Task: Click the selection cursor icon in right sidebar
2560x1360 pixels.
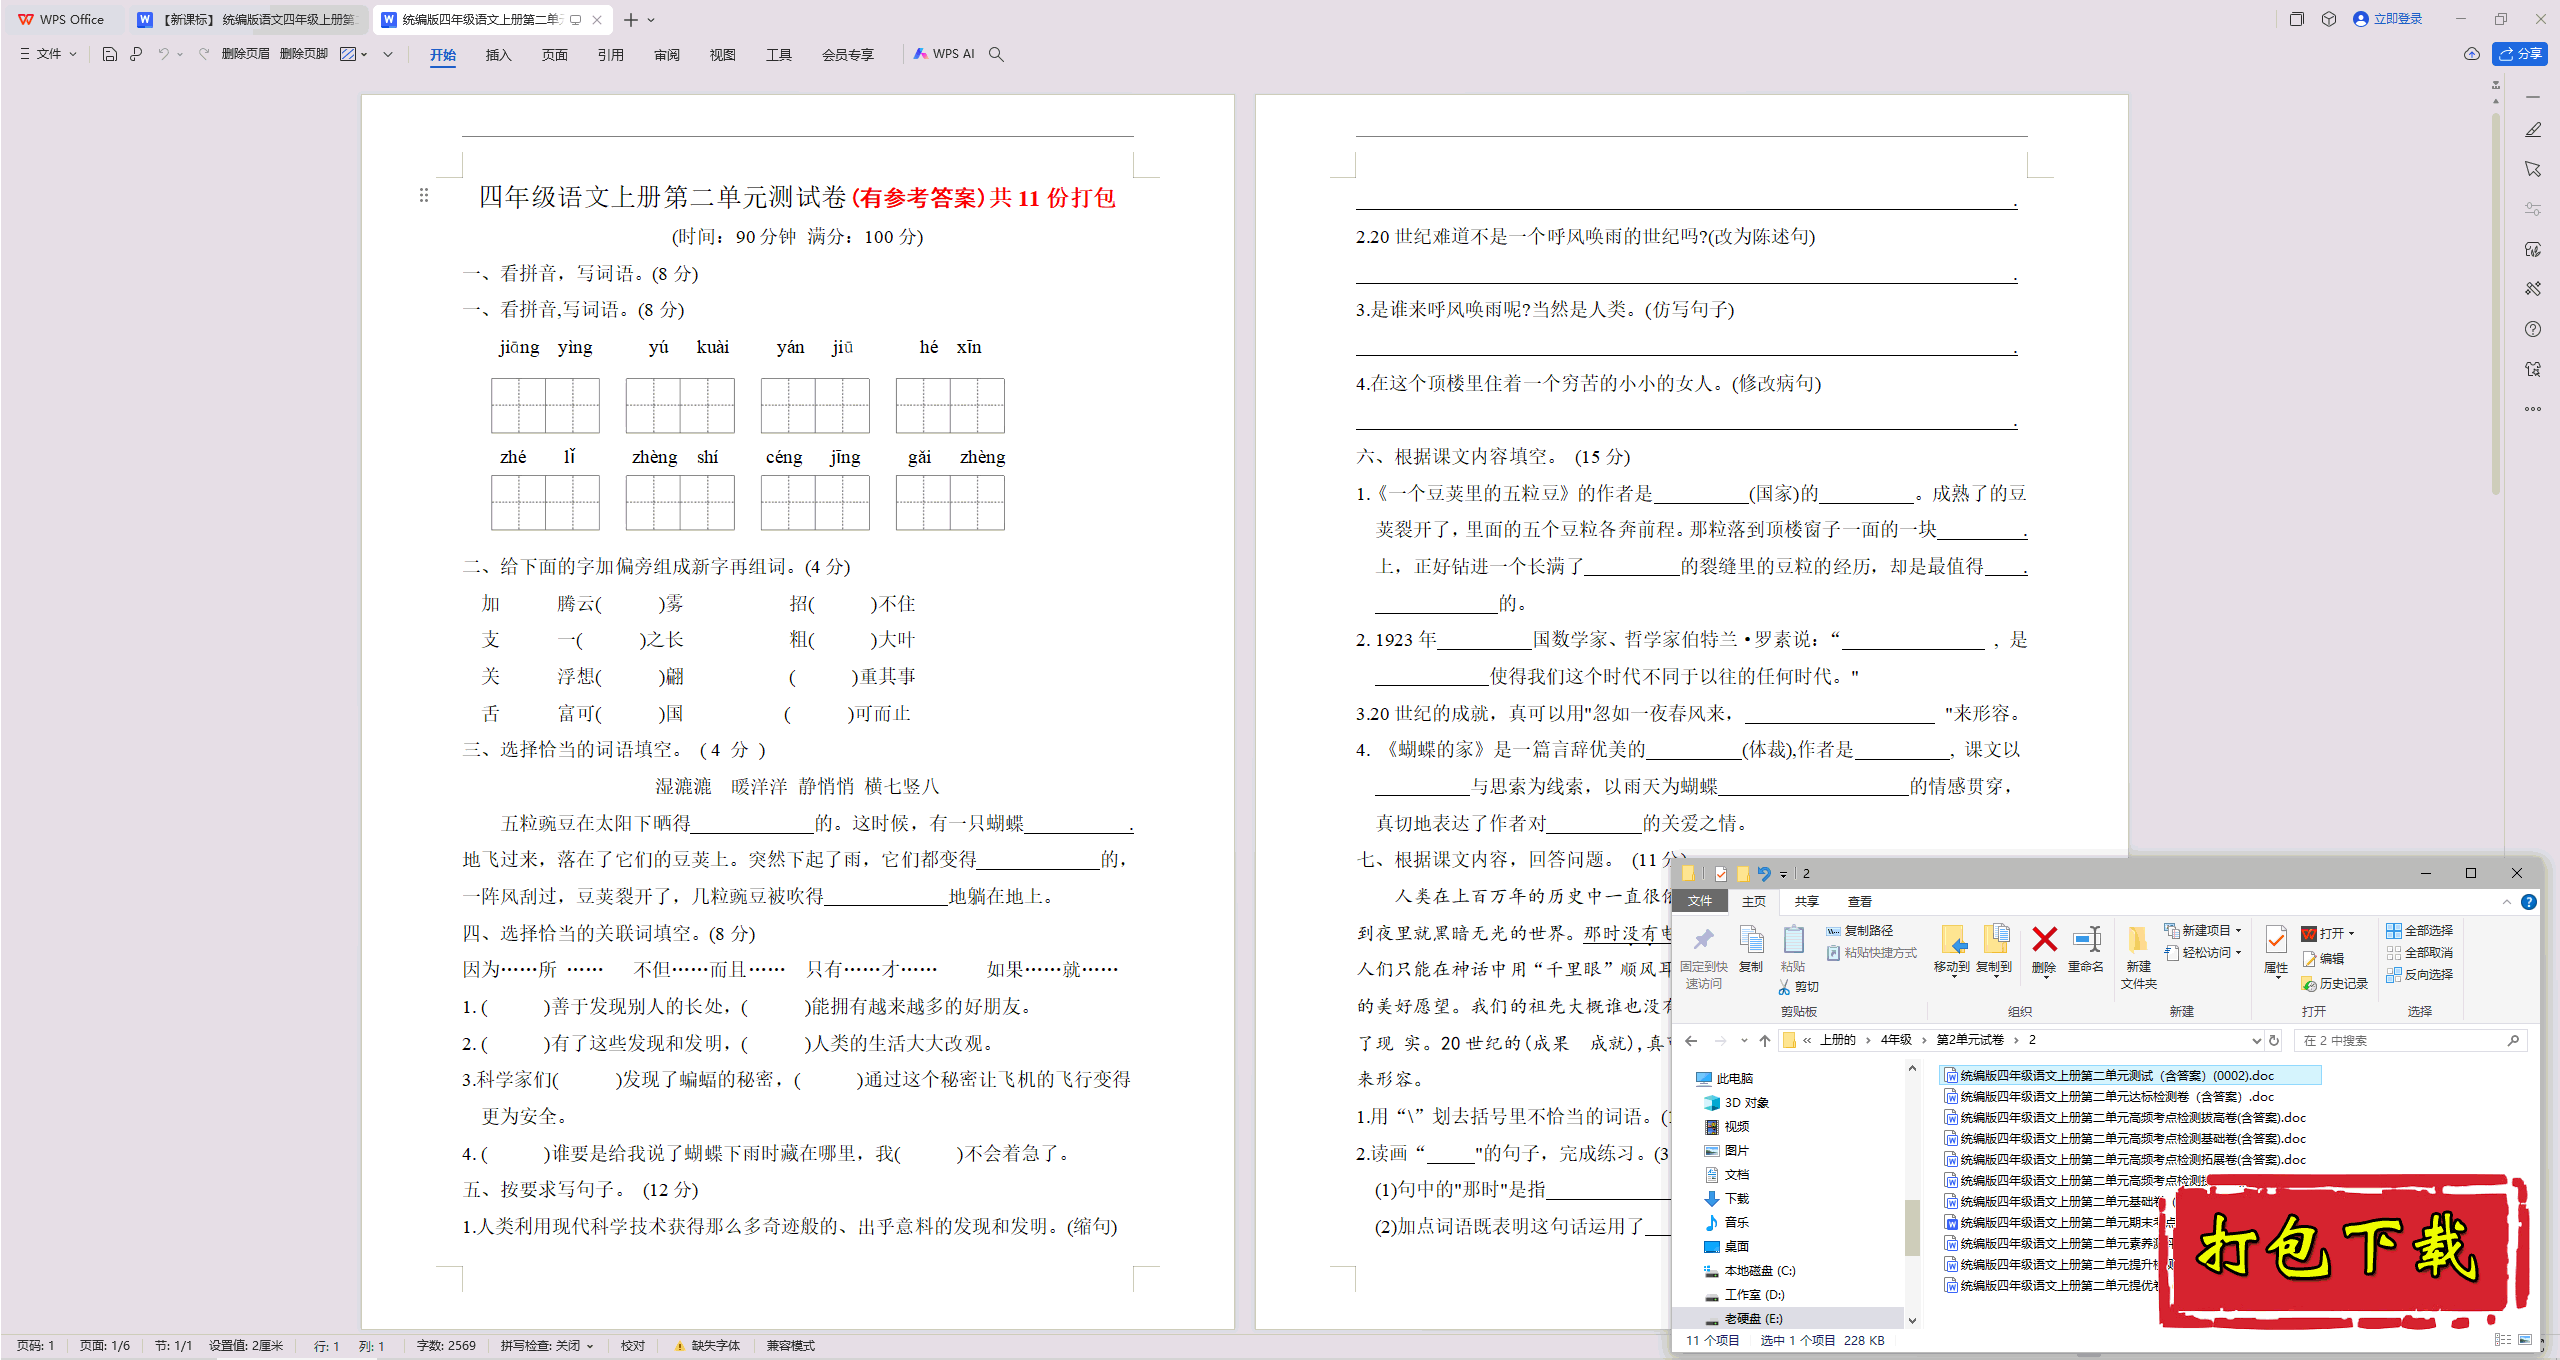Action: pos(2533,169)
